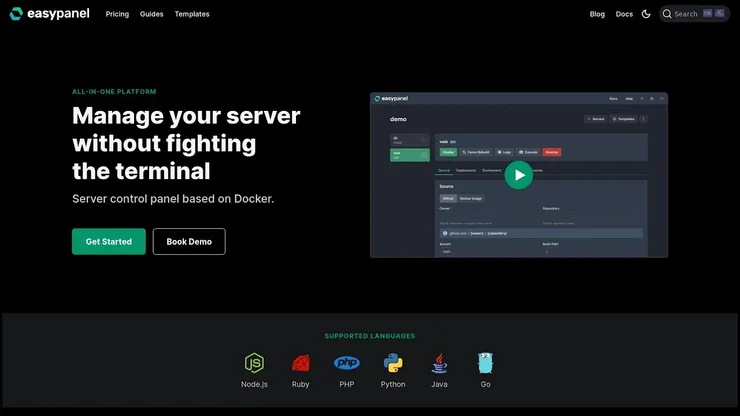Click the 'Python' label text
740x416 pixels.
pyautogui.click(x=393, y=384)
